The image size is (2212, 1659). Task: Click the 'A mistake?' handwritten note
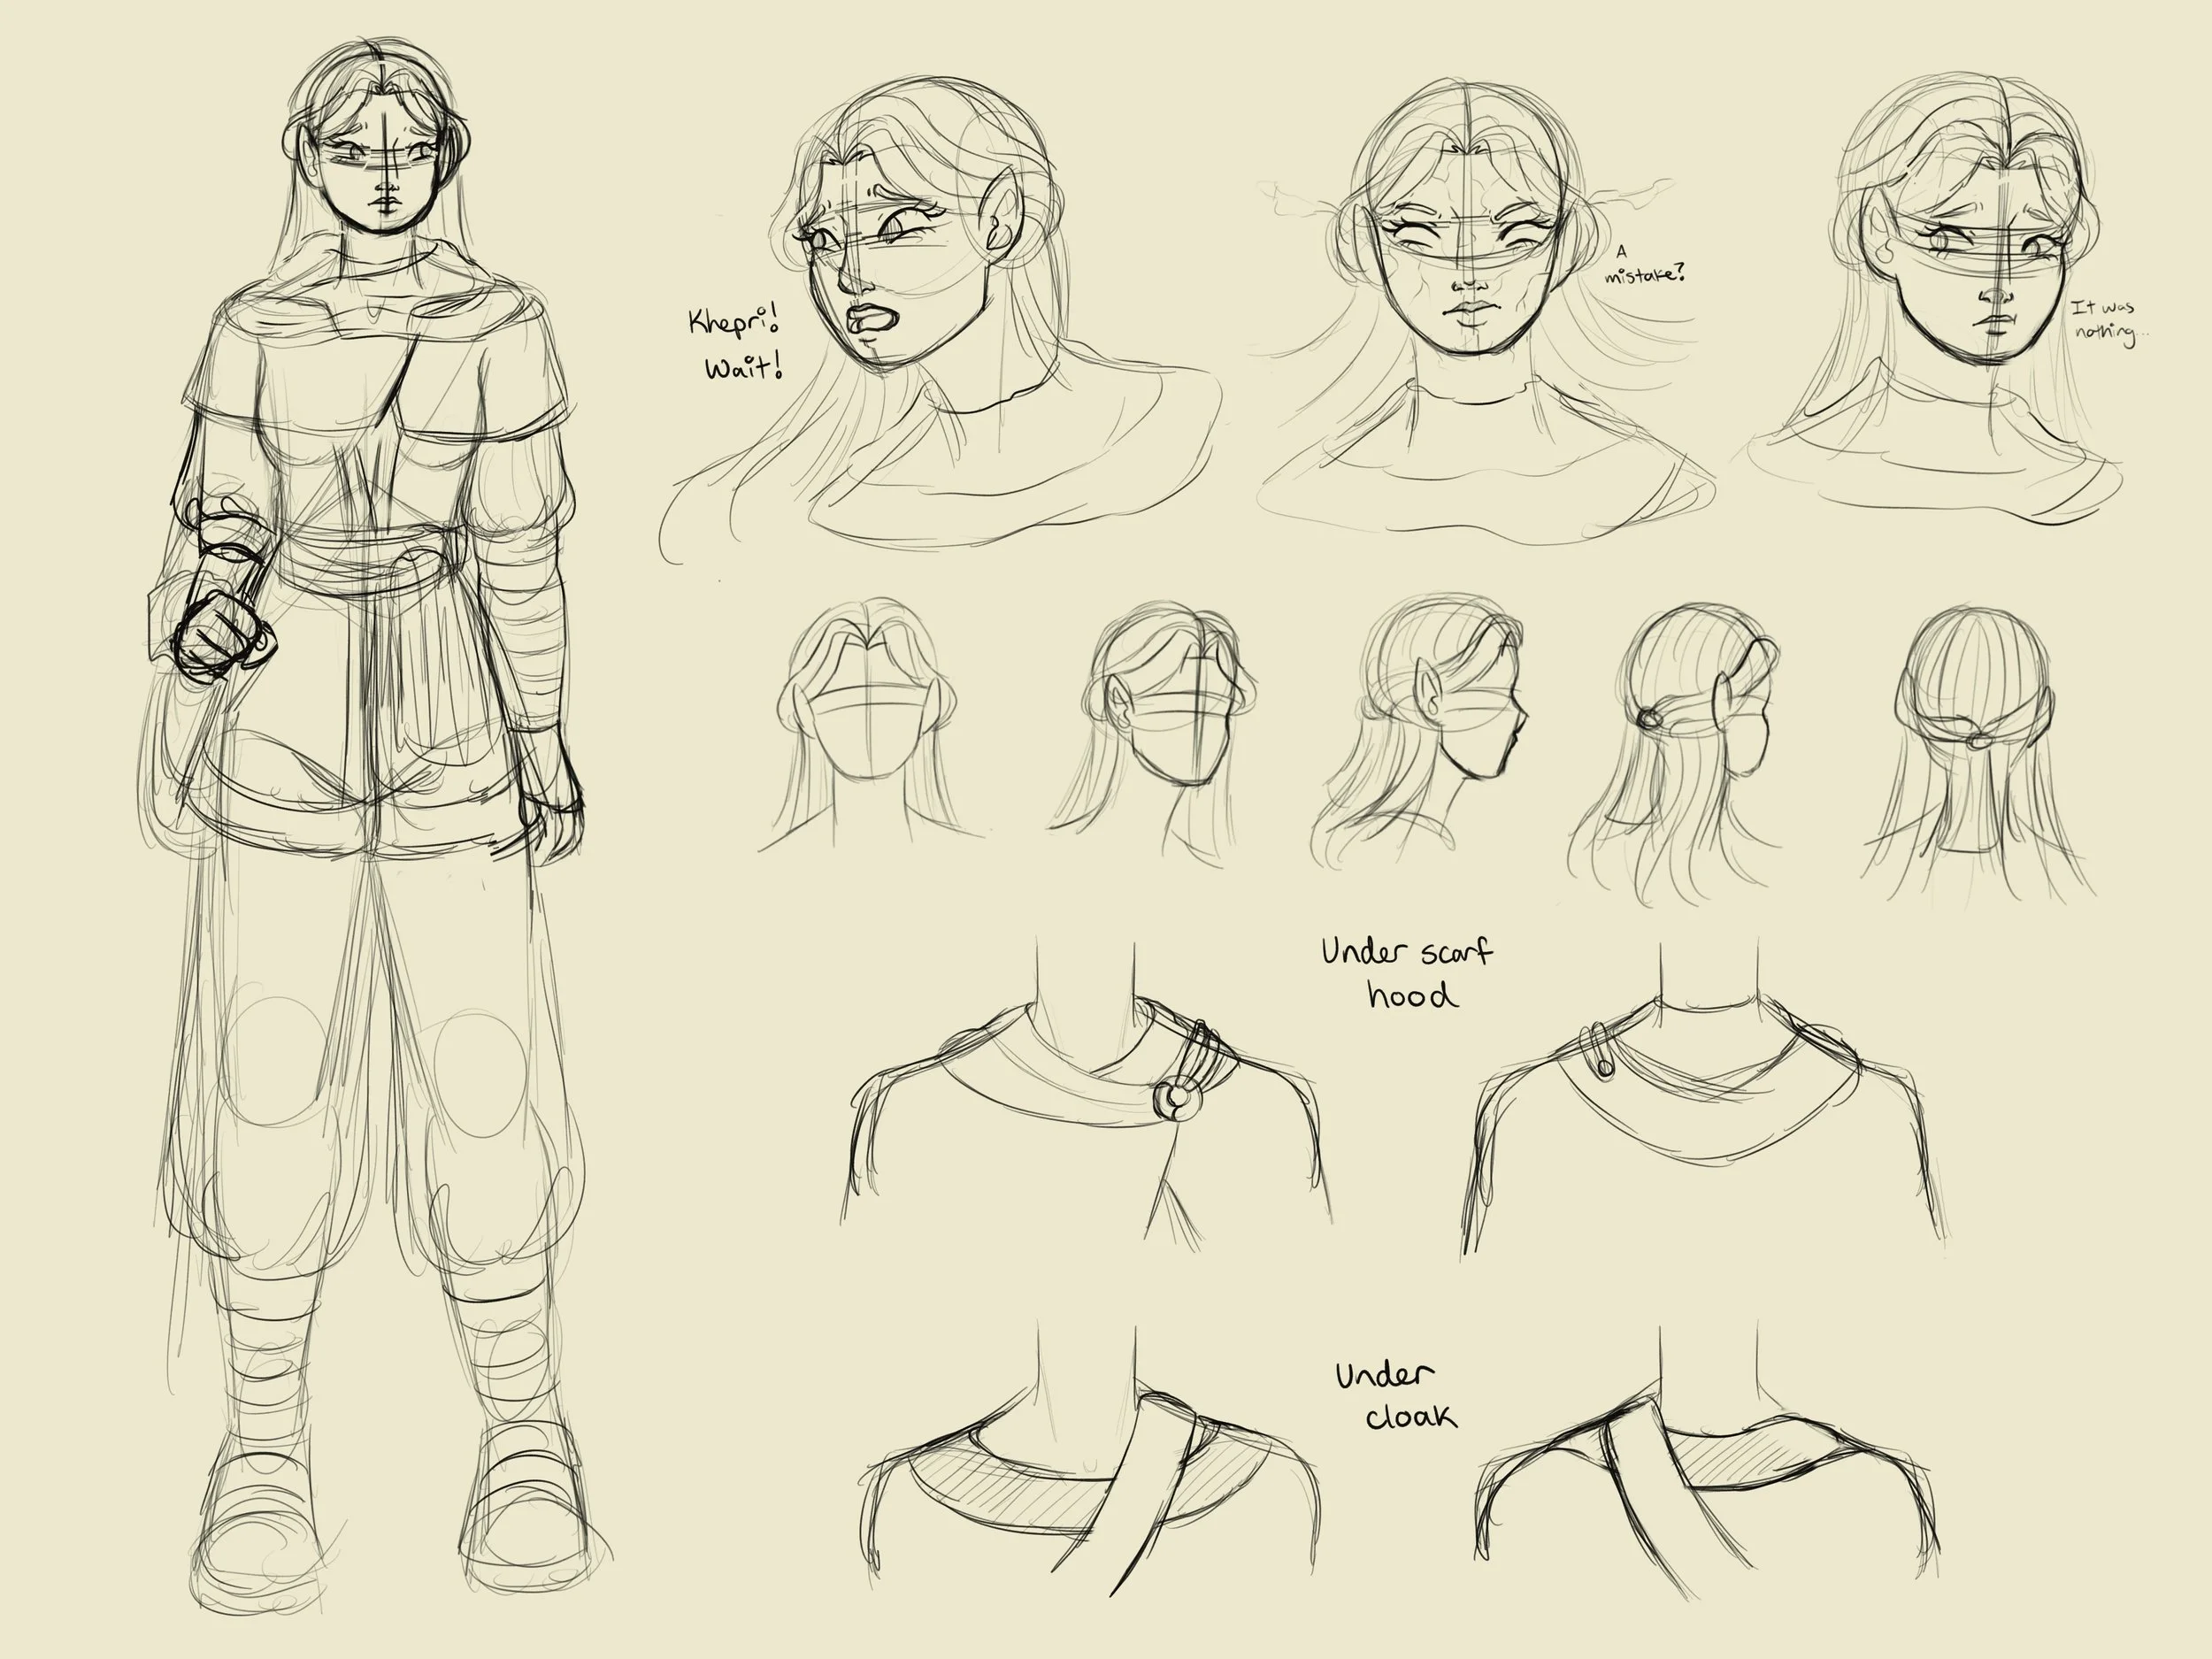(x=1644, y=267)
